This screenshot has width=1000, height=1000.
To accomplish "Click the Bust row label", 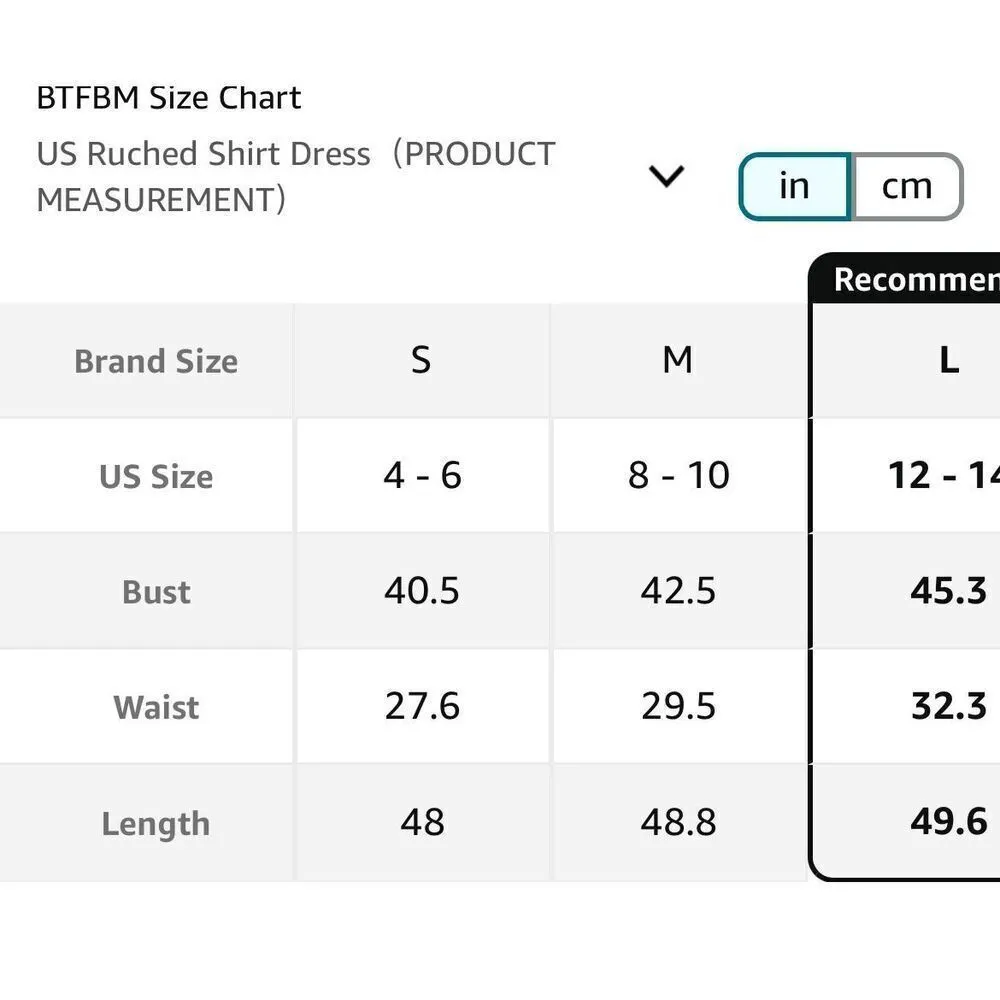I will coord(156,592).
